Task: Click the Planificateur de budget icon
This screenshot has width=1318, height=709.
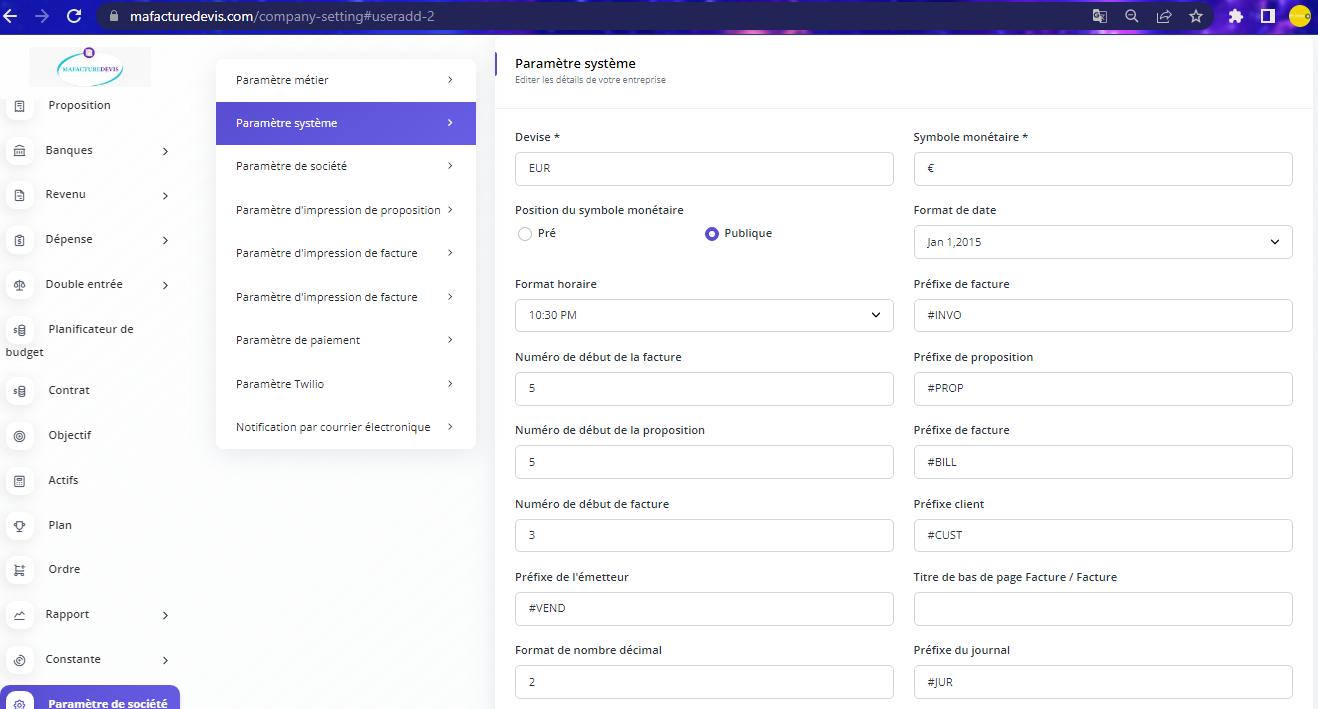Action: [19, 330]
